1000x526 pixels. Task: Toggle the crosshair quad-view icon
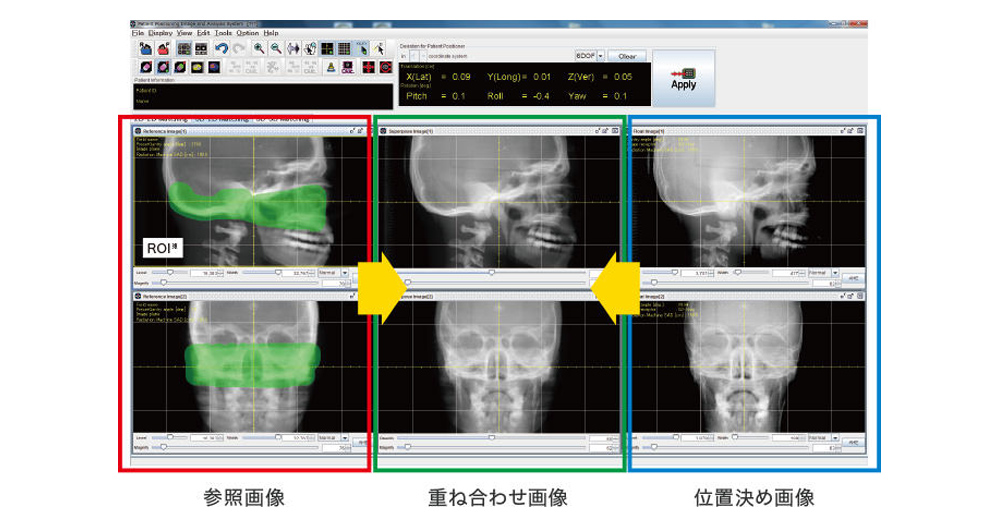coord(327,48)
